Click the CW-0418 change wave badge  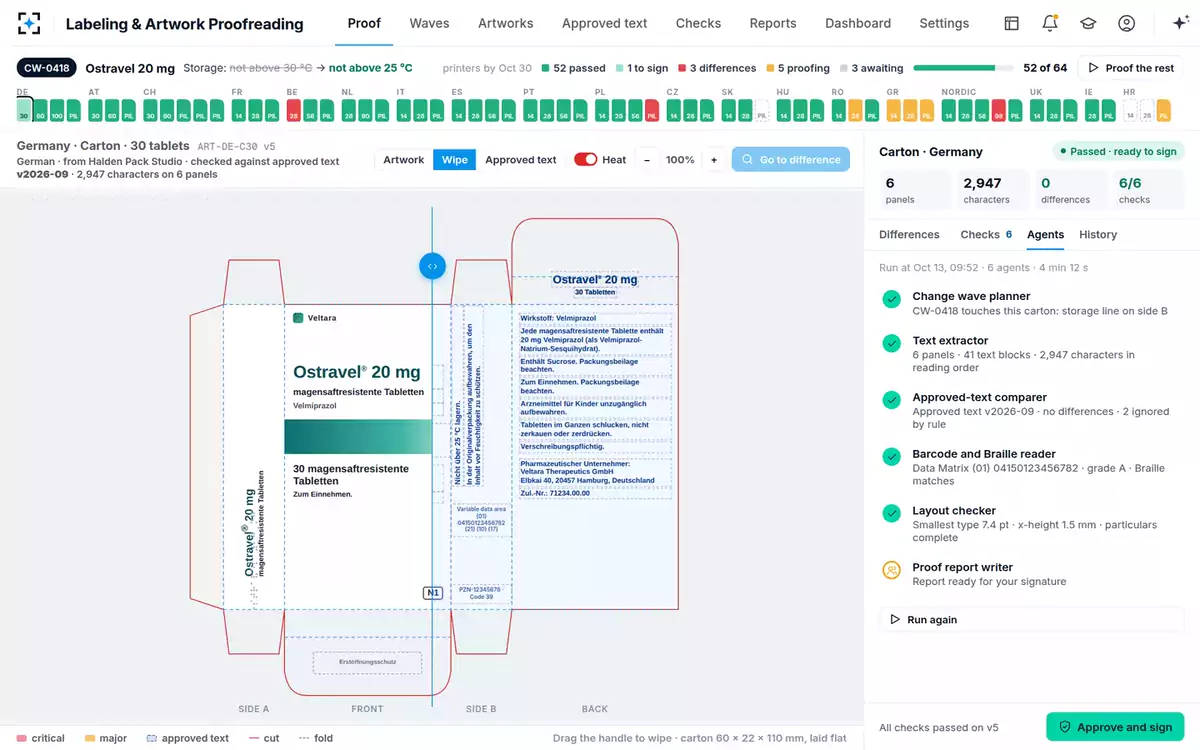(47, 68)
